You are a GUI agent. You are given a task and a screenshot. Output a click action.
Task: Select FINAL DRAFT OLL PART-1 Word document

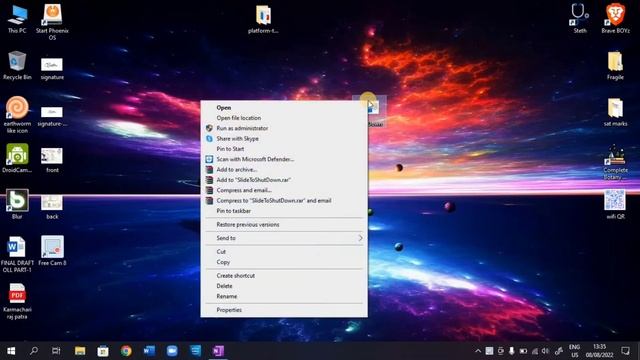[x=17, y=254]
